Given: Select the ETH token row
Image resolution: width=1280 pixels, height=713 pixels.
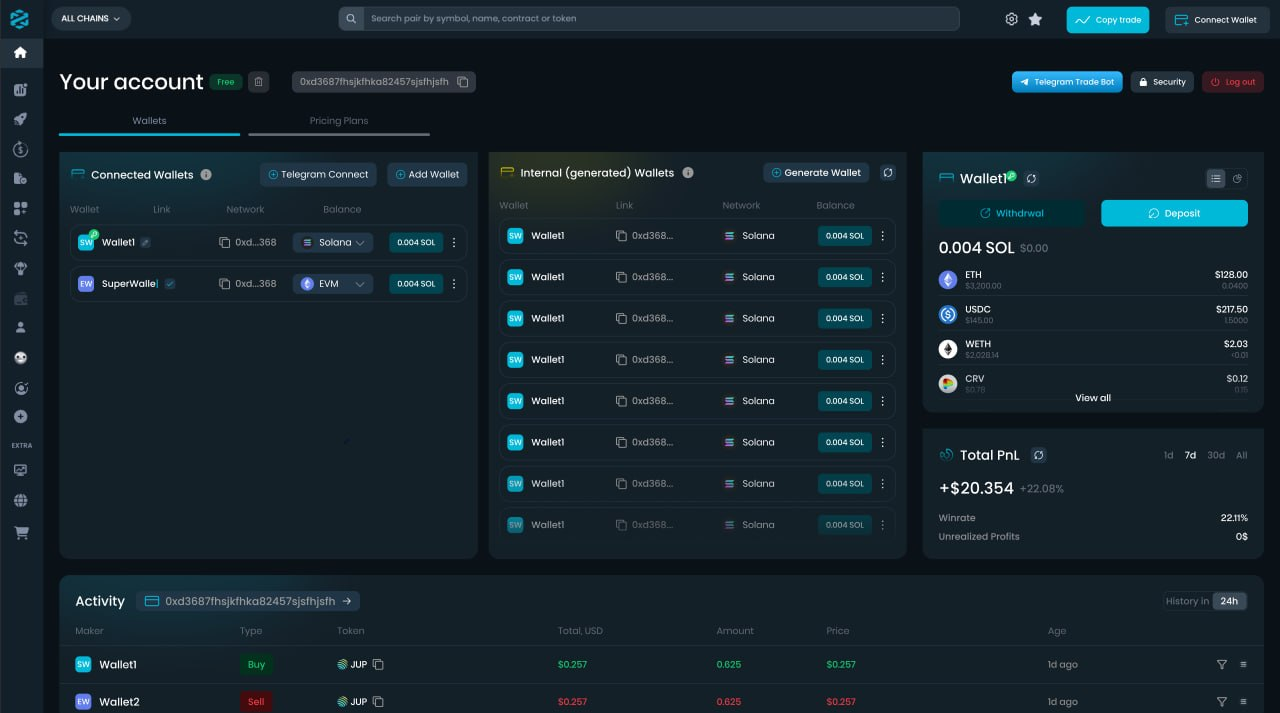Looking at the screenshot, I should [1093, 280].
